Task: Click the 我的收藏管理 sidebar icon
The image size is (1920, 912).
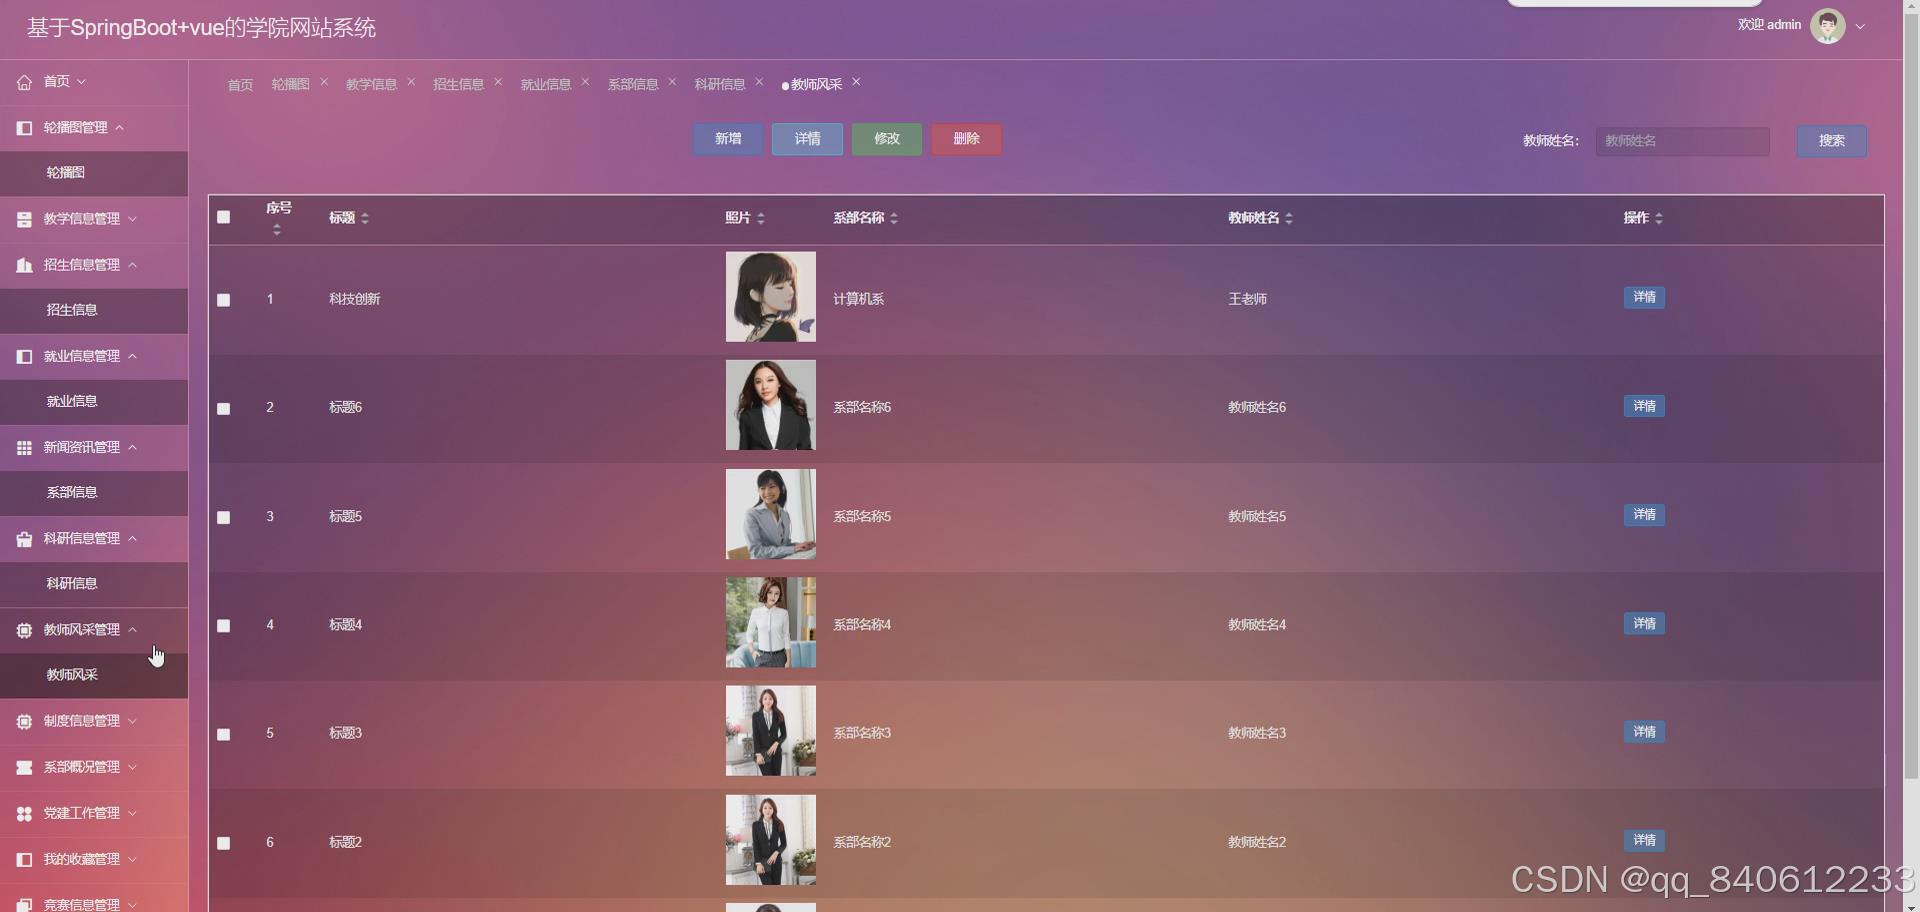Action: 24,859
